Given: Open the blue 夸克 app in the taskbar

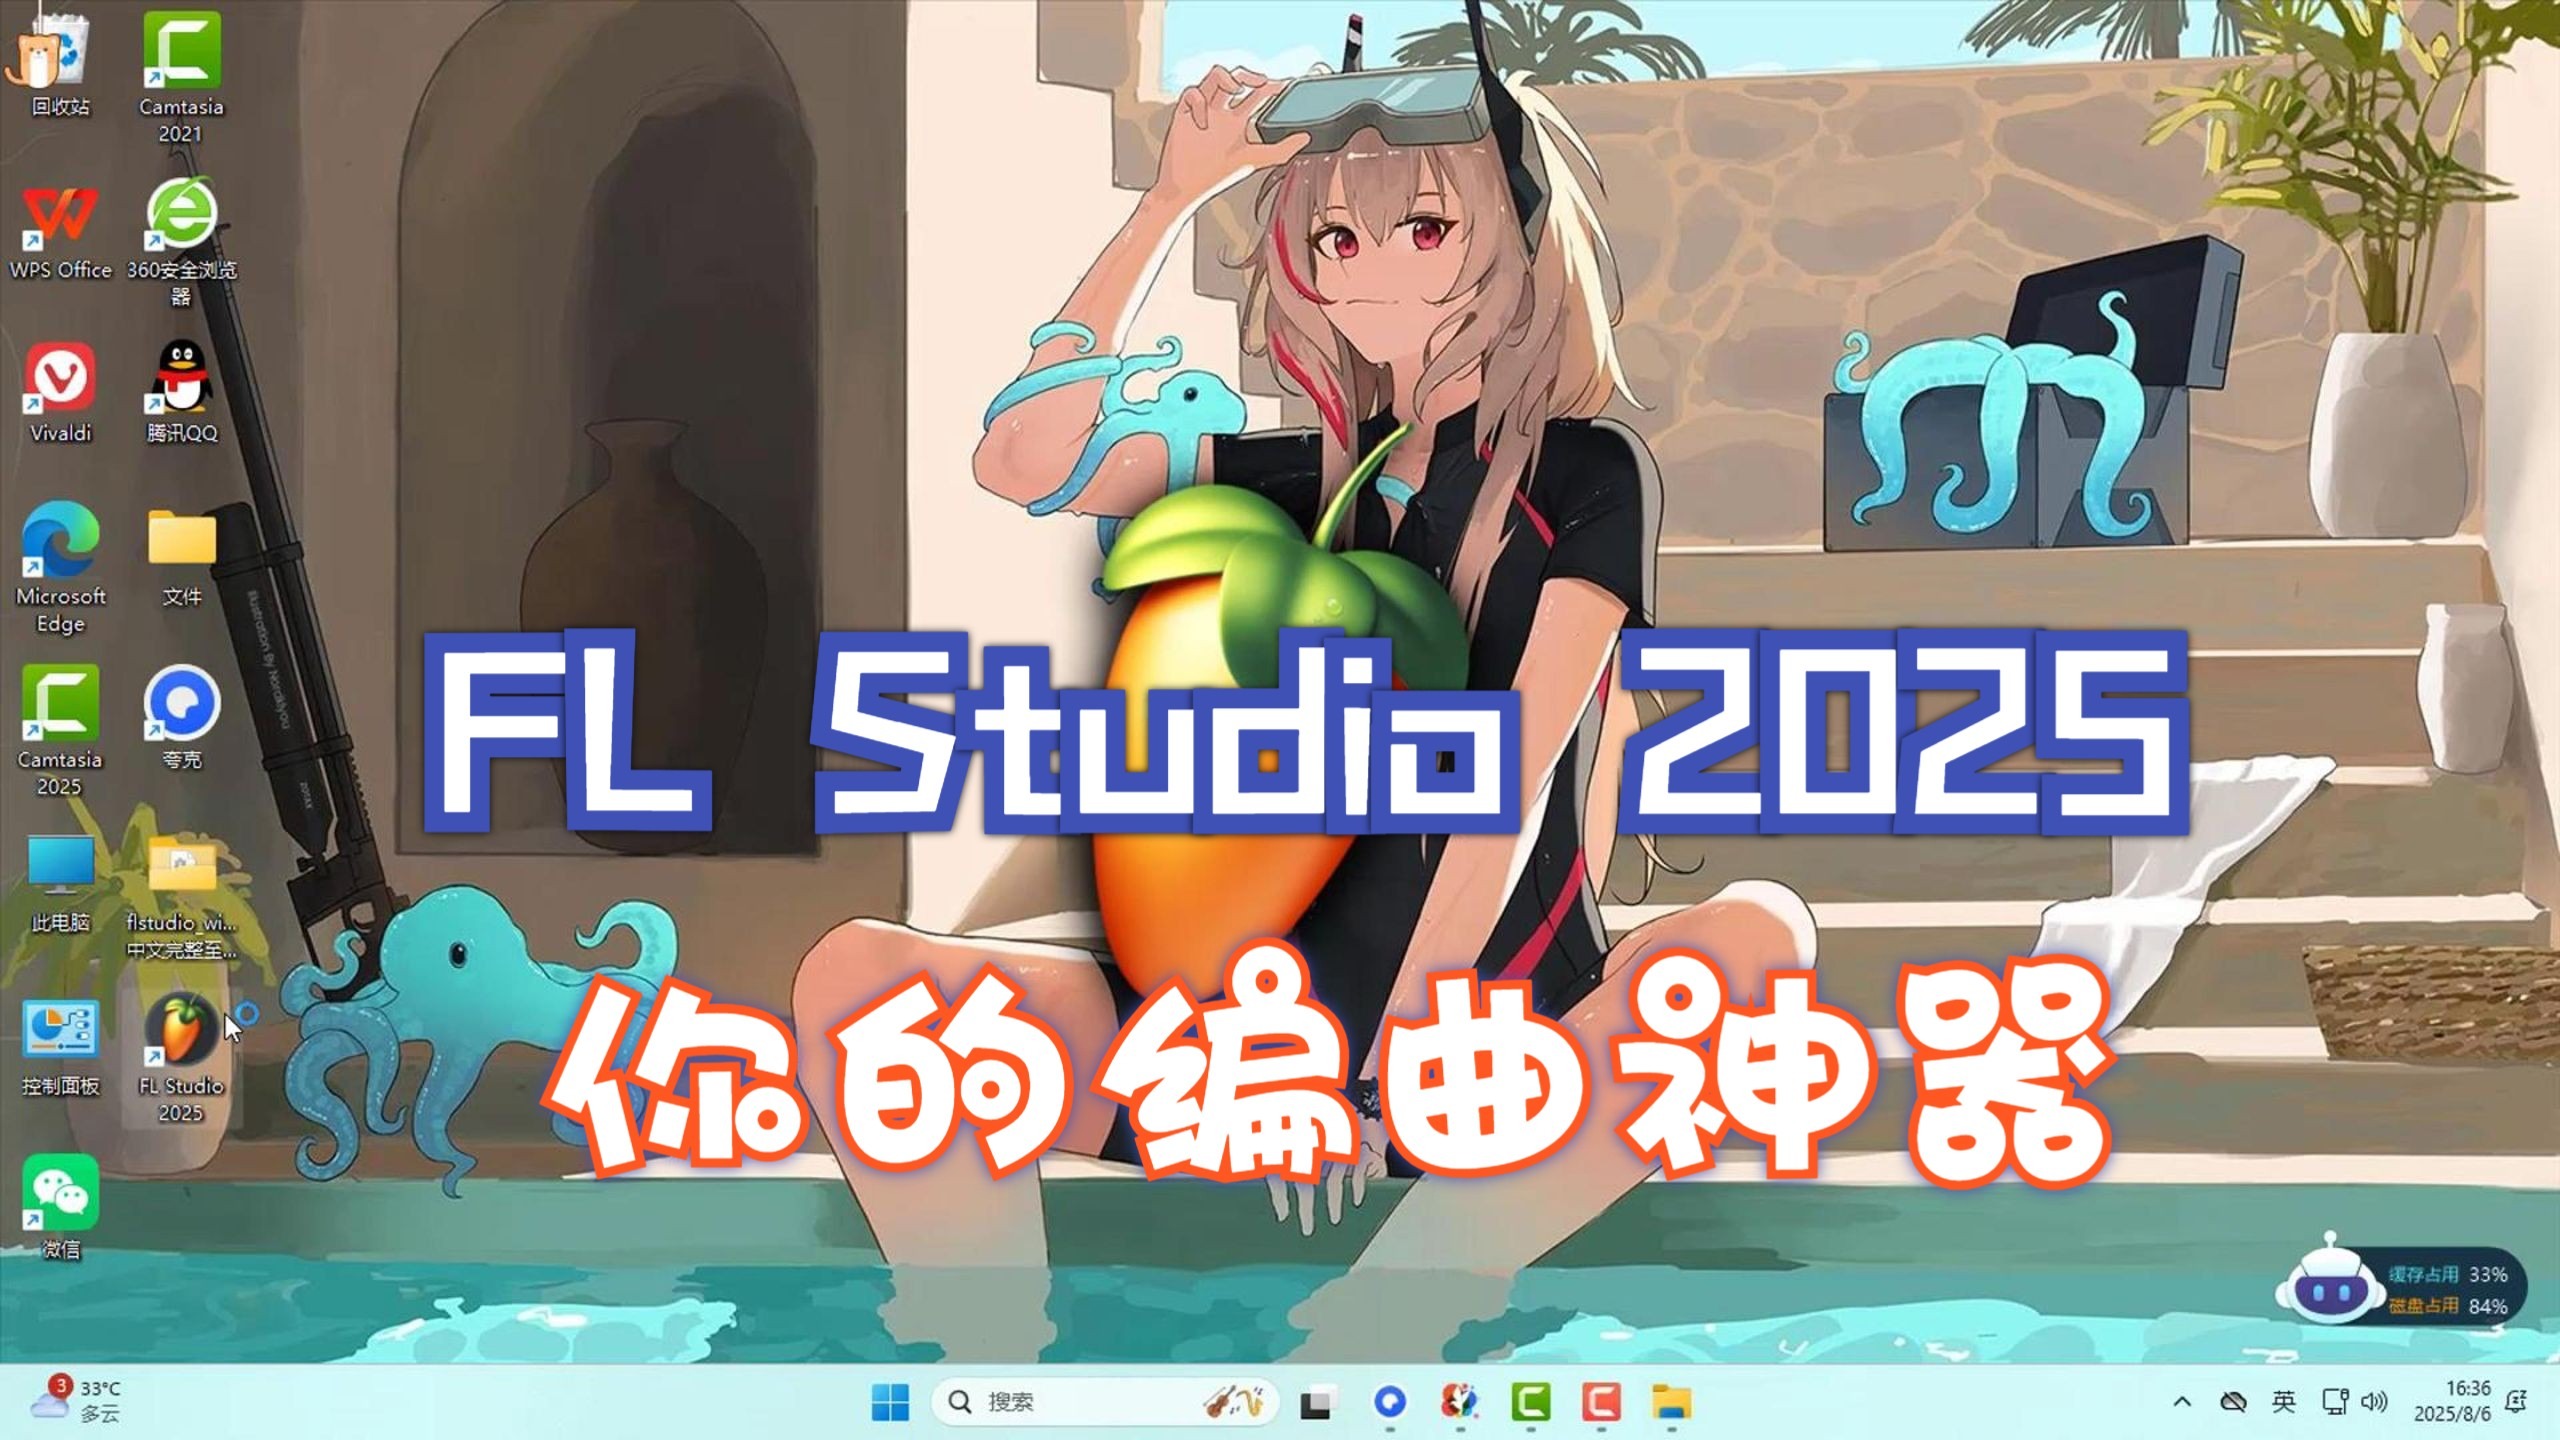Looking at the screenshot, I should [1389, 1402].
